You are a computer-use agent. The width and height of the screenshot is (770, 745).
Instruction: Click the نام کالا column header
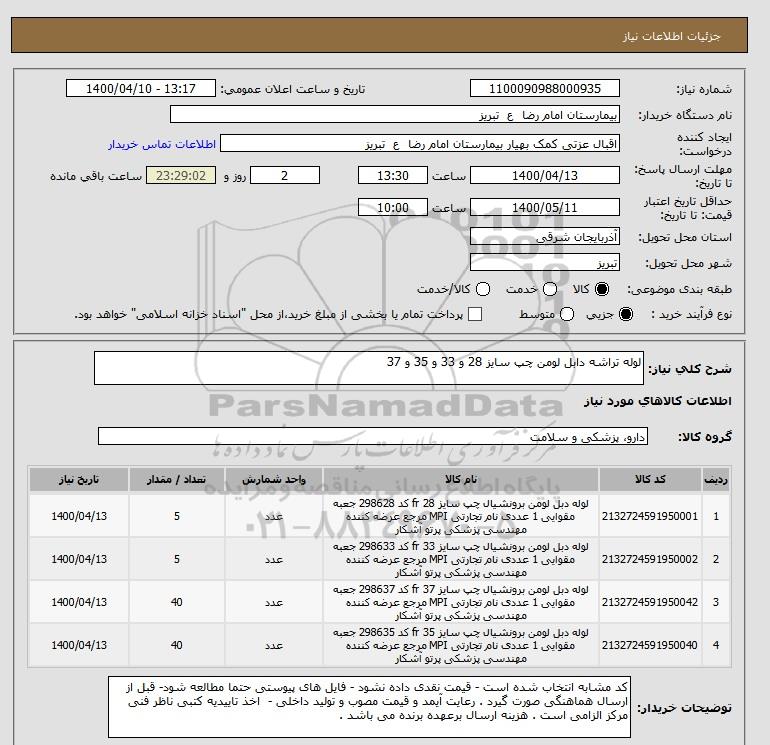(461, 479)
